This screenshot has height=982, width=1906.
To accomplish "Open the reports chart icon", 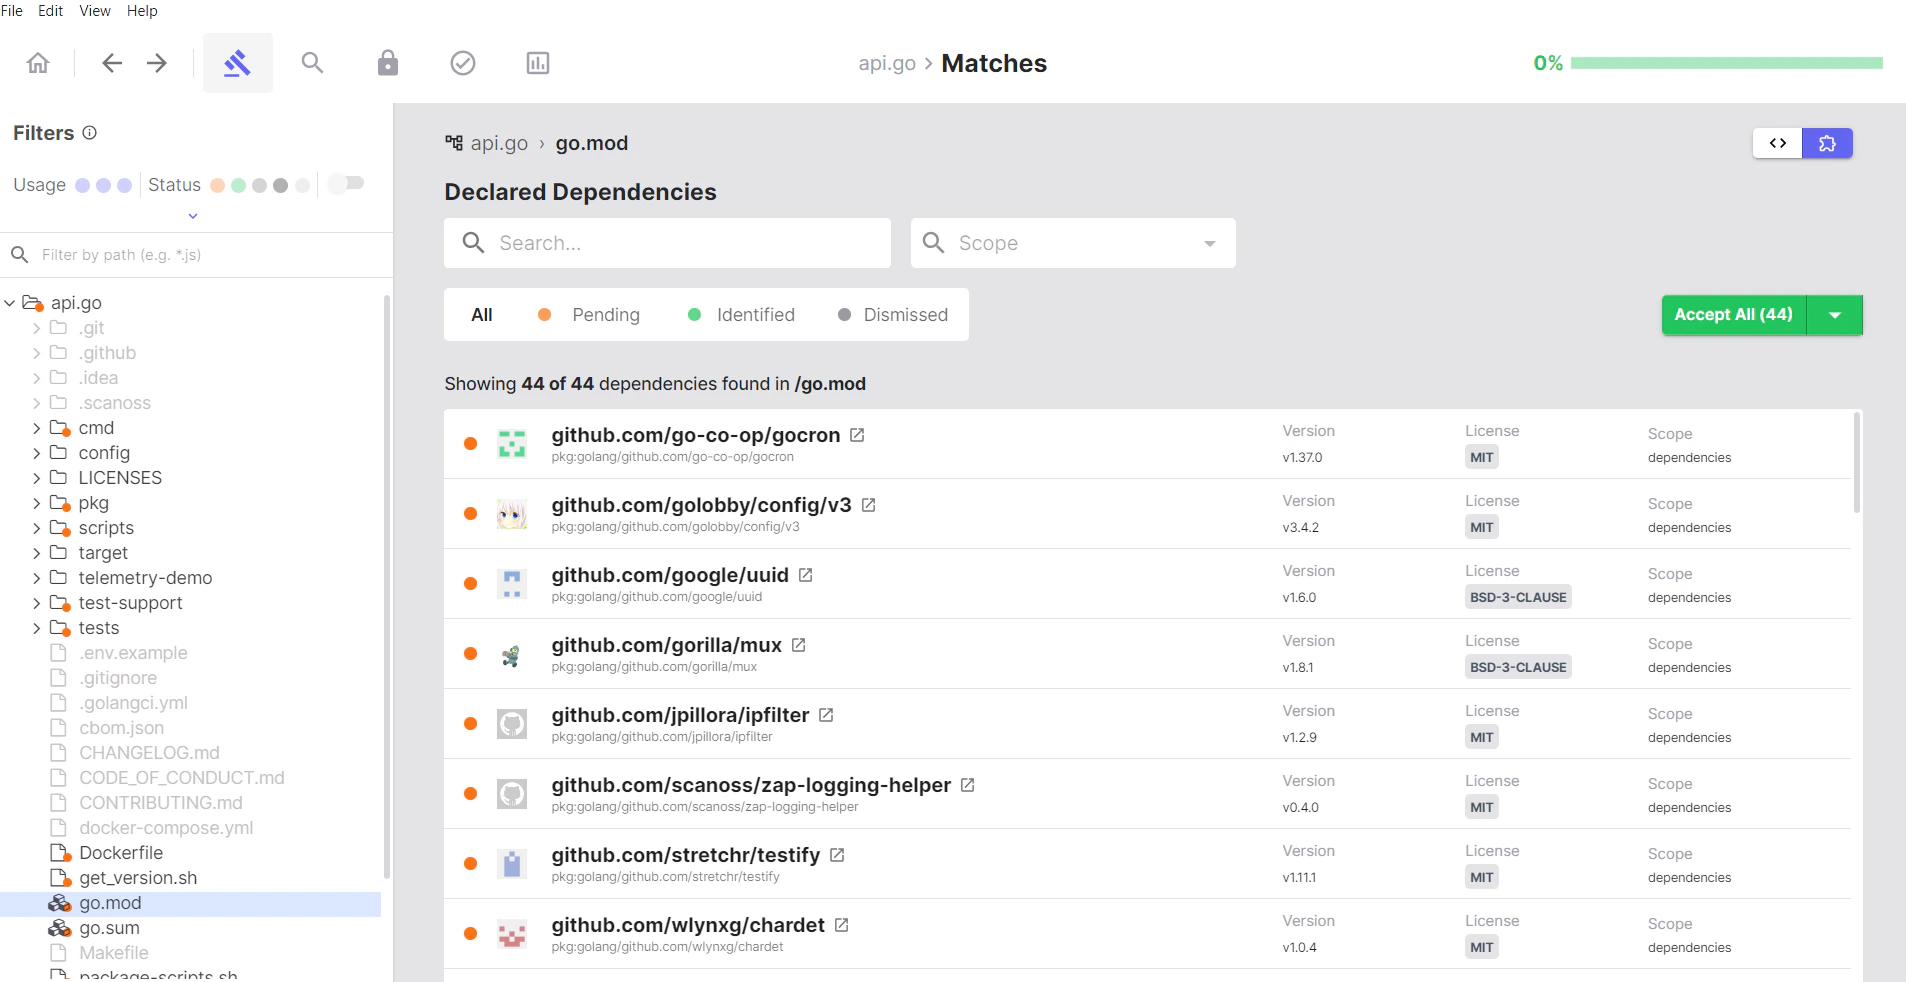I will (538, 63).
